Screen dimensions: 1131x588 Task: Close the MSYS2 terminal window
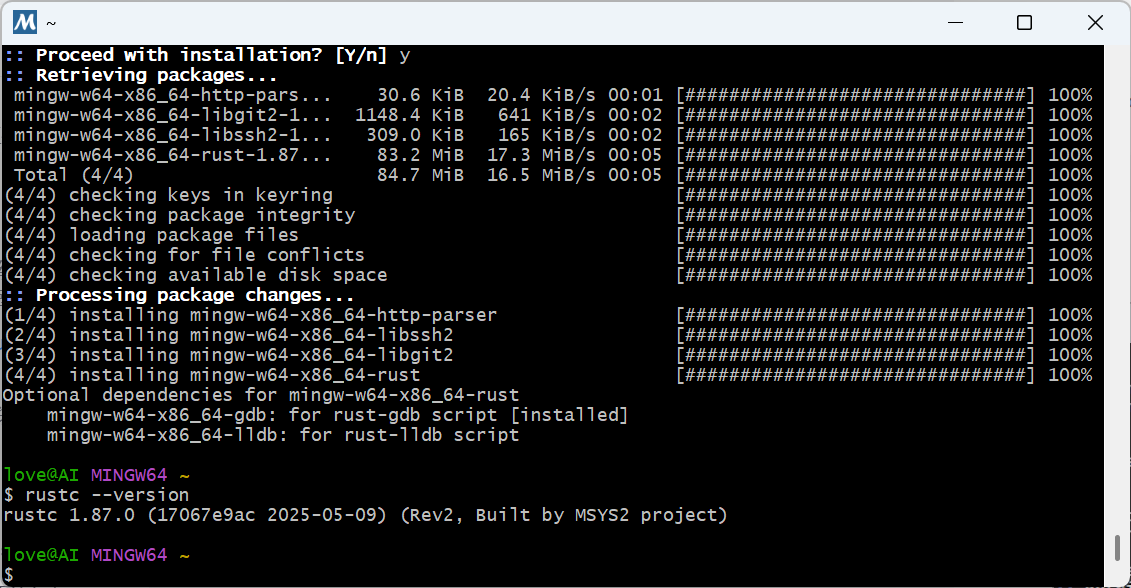[1095, 22]
